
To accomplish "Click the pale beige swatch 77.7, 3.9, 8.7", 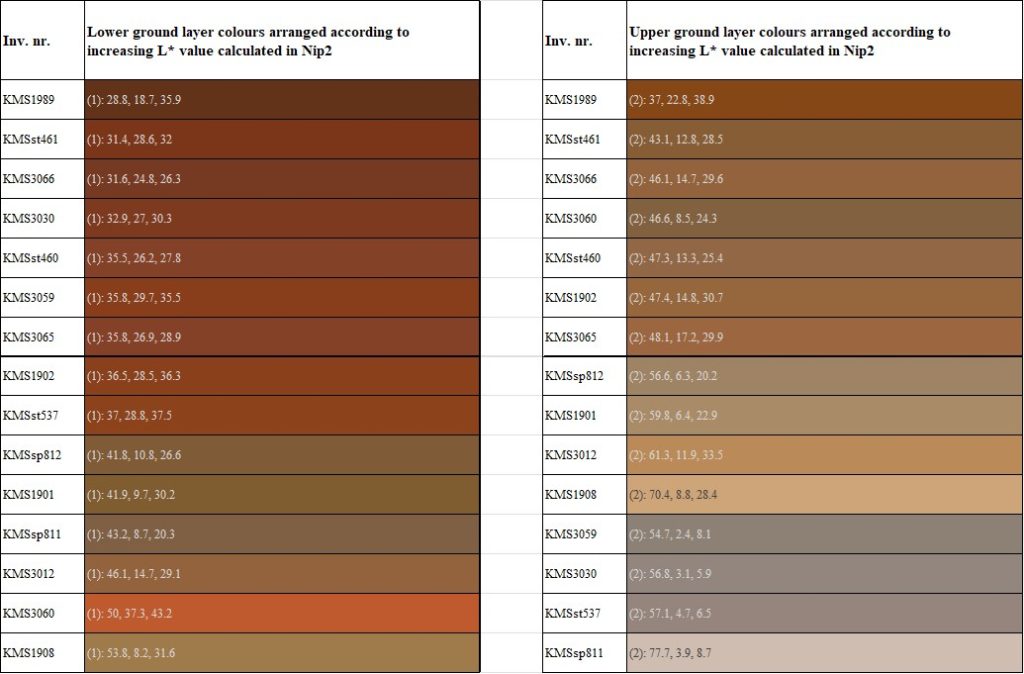I will [x=824, y=653].
